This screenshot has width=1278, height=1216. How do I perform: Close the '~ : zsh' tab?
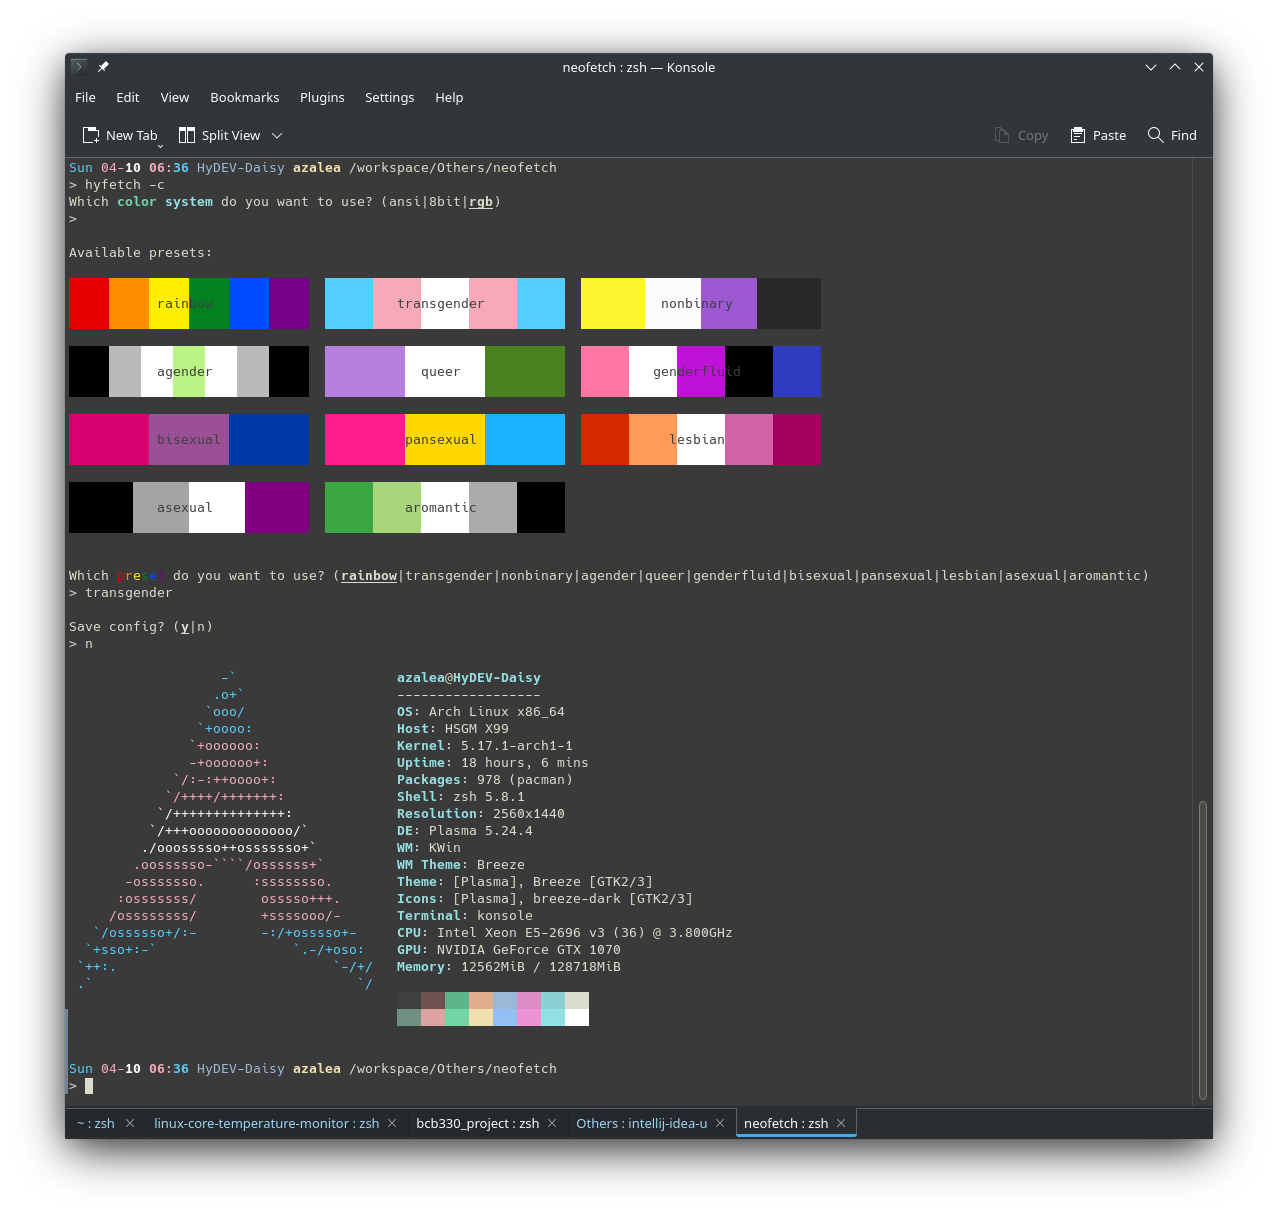point(130,1123)
